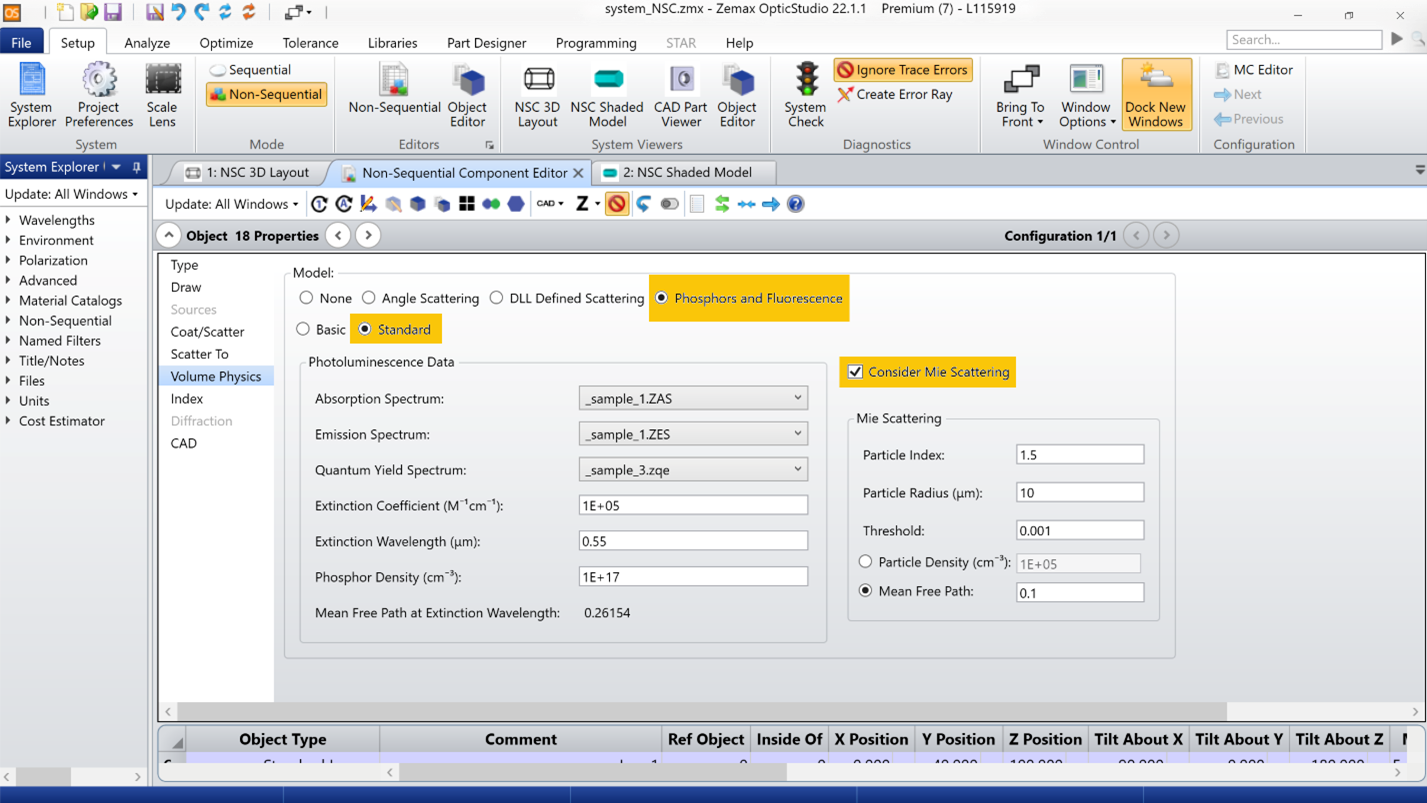1427x803 pixels.
Task: Open the Optimize ribbon tab
Action: (x=226, y=43)
